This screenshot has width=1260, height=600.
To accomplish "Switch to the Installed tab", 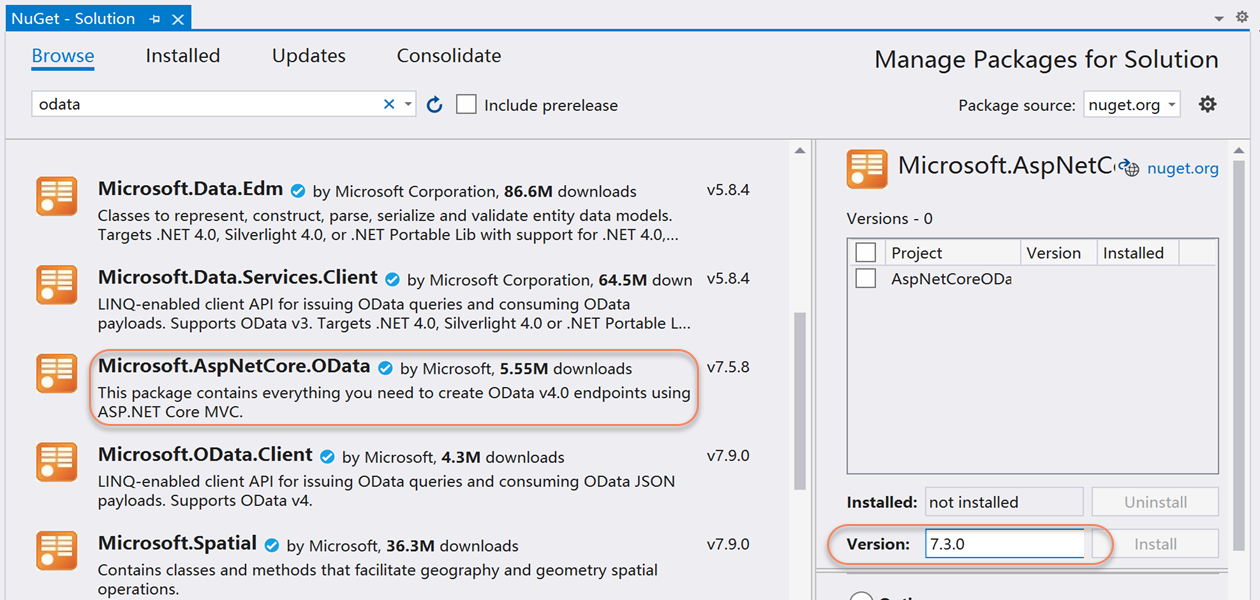I will [183, 56].
